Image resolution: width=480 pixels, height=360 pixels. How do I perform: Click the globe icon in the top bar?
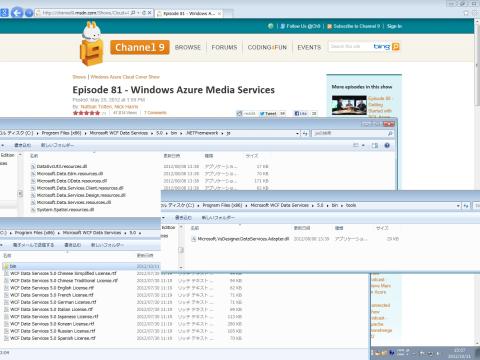[x=270, y=26]
